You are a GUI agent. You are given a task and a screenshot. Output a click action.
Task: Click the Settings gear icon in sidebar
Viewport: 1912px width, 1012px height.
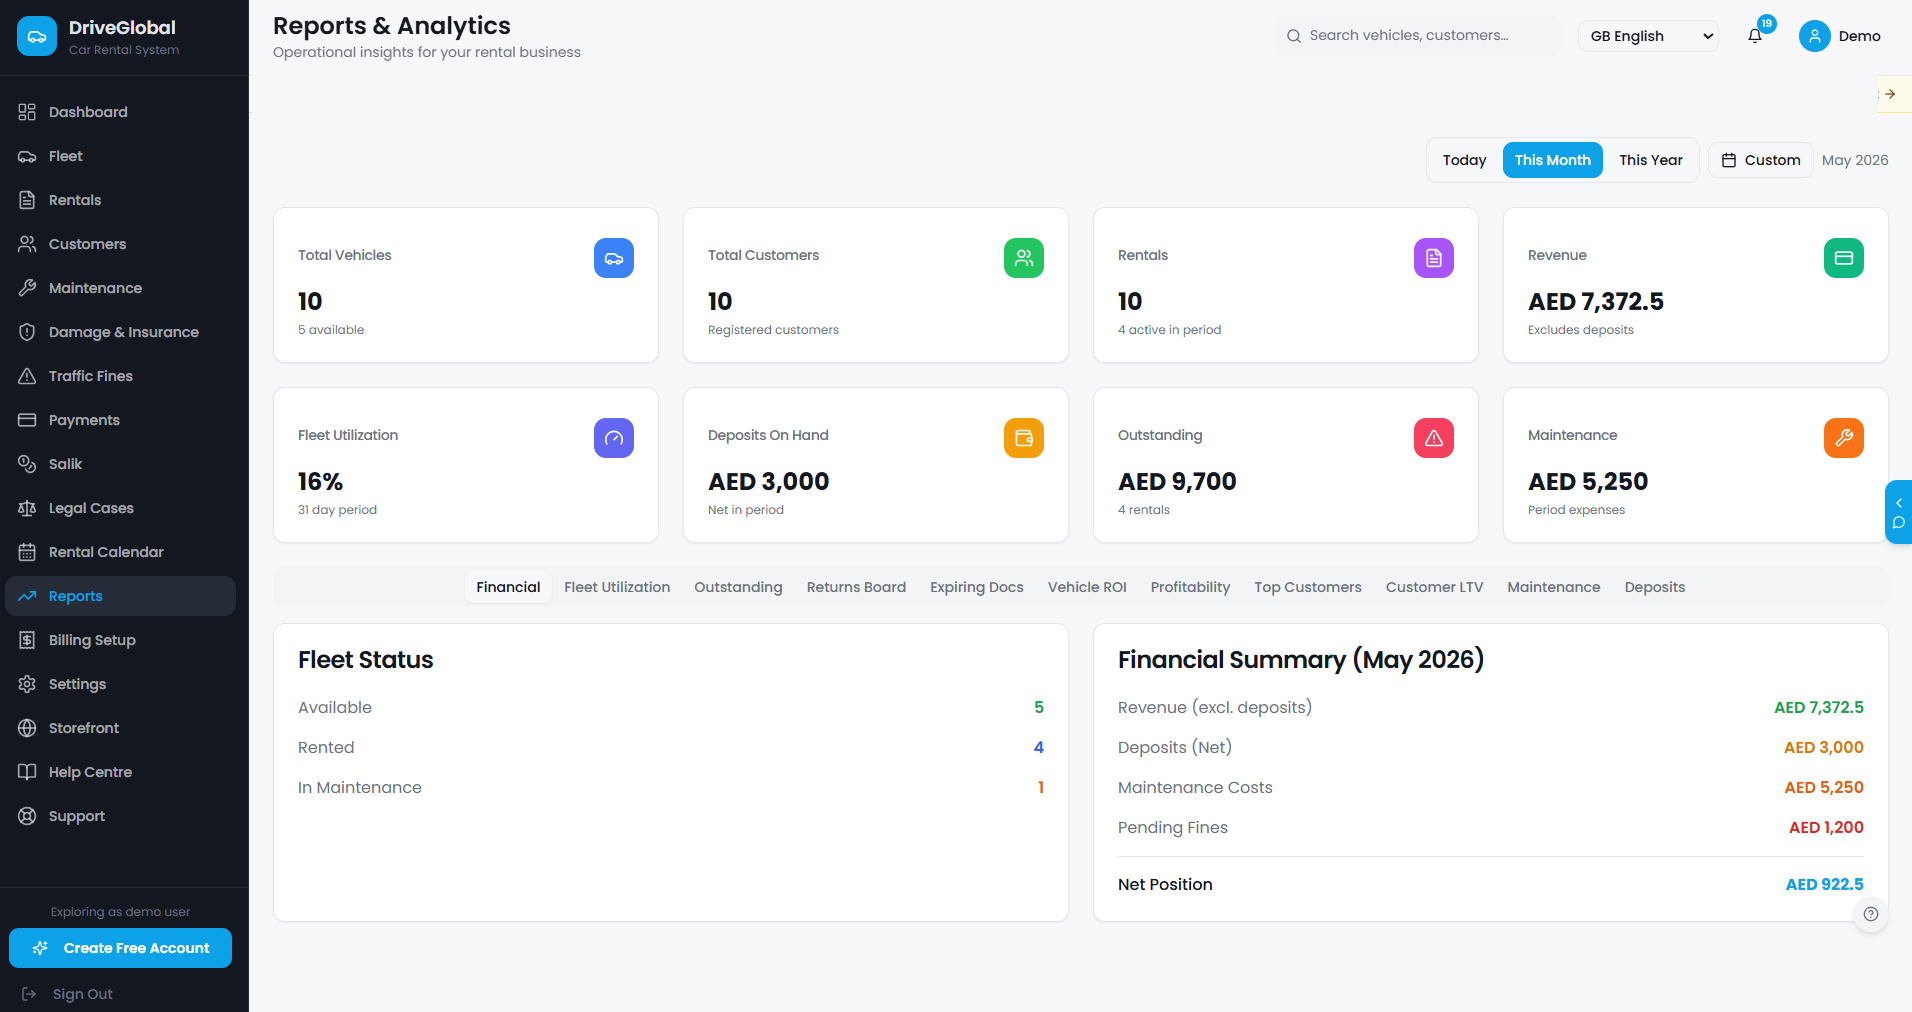click(x=27, y=684)
